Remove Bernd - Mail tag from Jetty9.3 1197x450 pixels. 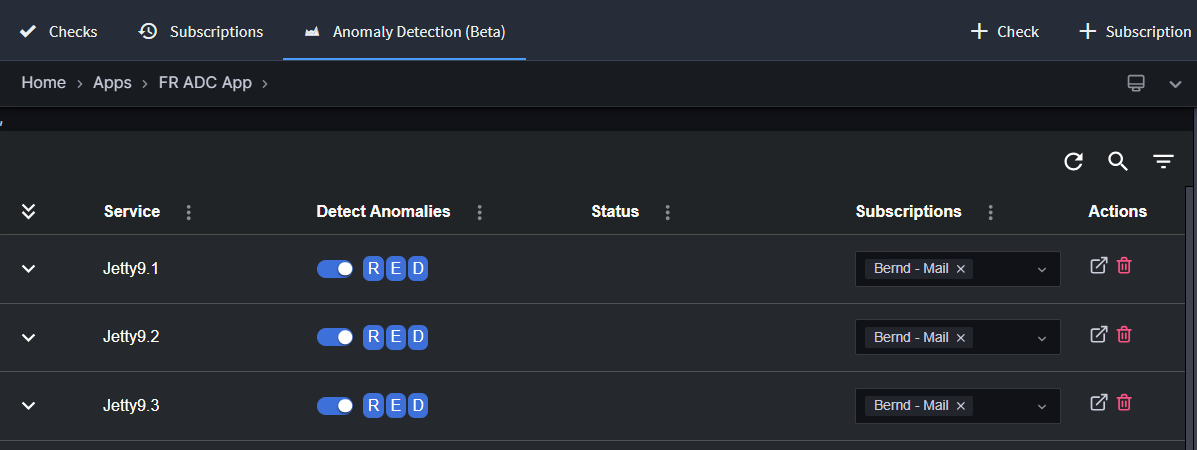click(x=961, y=406)
